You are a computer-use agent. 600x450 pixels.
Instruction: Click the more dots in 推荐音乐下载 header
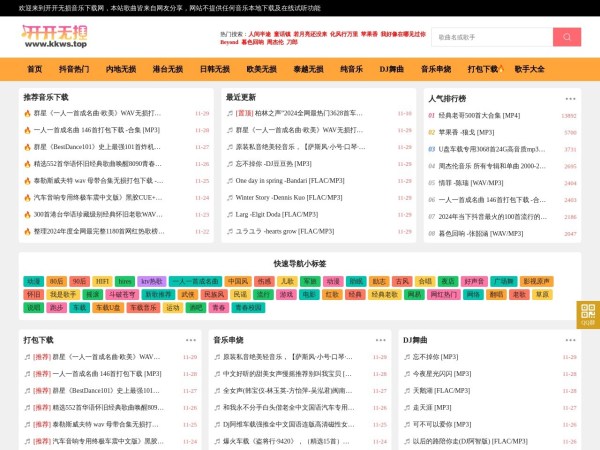(203, 98)
